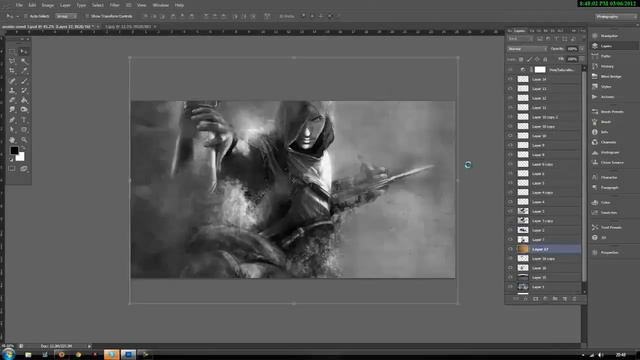Select the Pen tool
The width and height of the screenshot is (640, 360).
click(12, 120)
